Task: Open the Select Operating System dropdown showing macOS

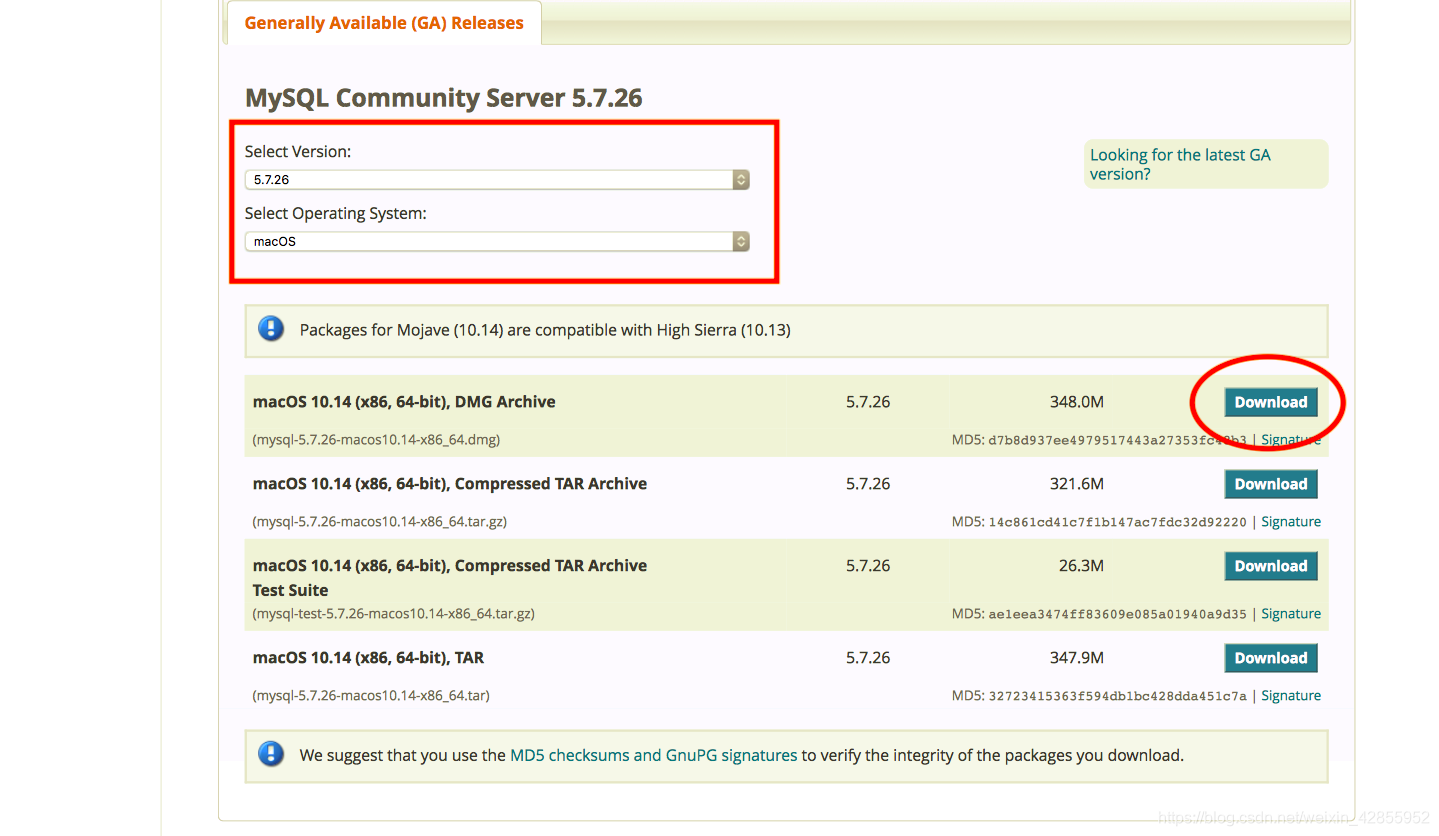Action: (497, 242)
